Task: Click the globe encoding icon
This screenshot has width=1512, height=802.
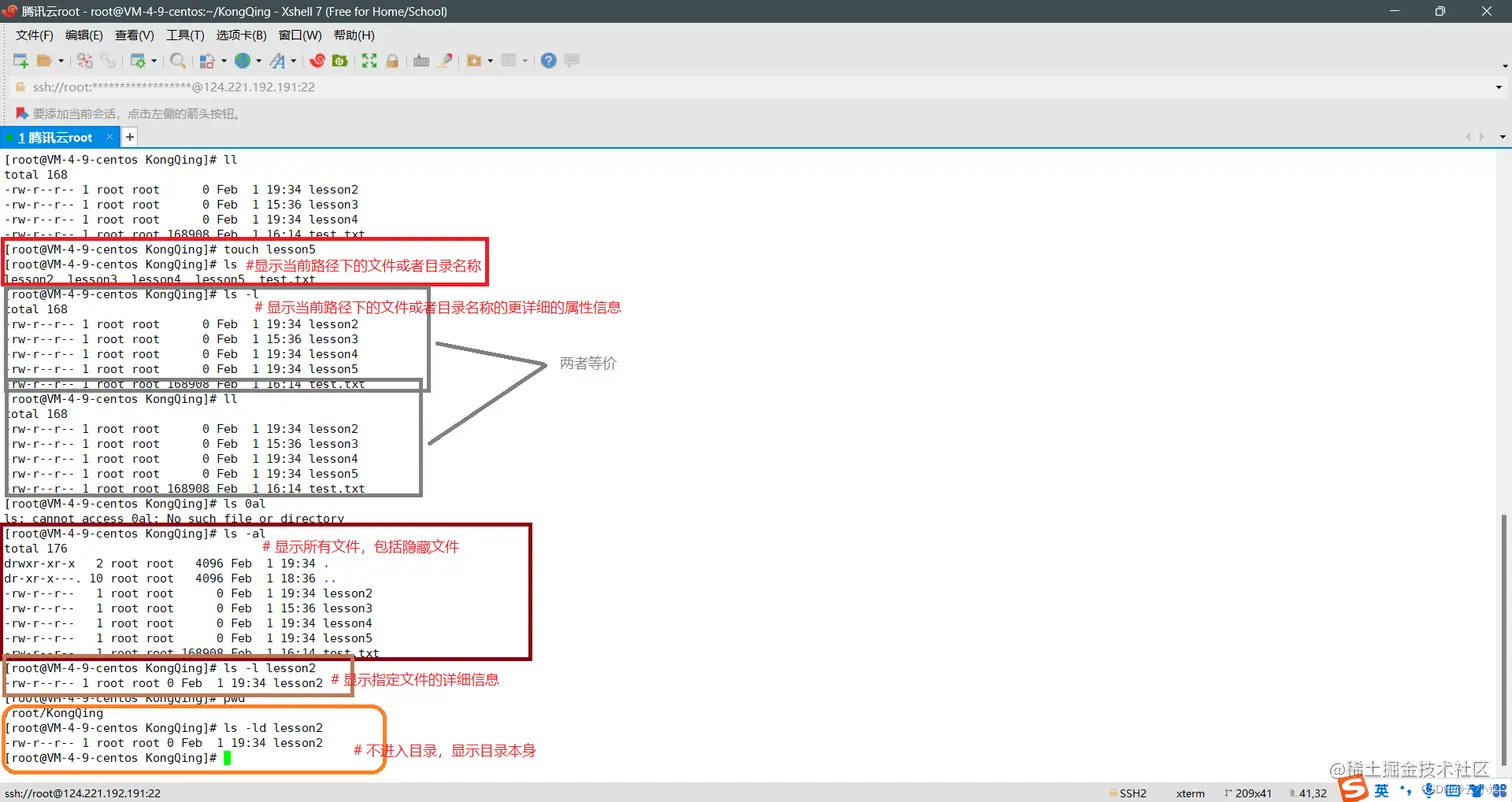Action: click(x=242, y=61)
